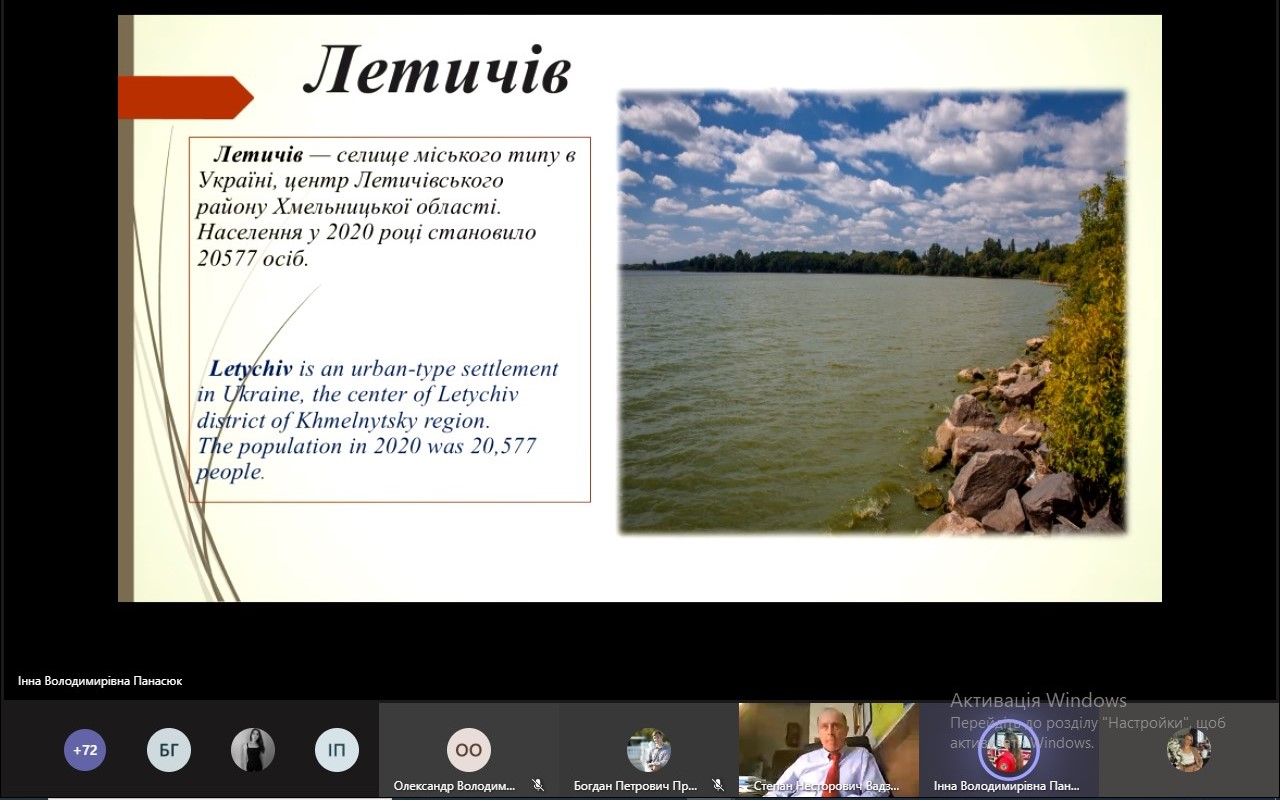1280x800 pixels.
Task: Click Олександр's muted microphone icon
Action: (538, 786)
